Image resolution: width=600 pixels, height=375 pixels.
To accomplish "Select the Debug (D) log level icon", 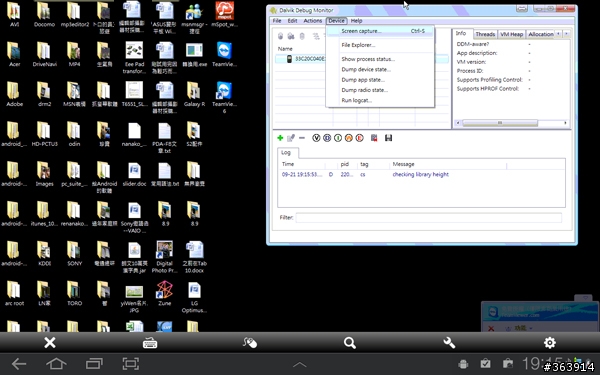I will 327,138.
